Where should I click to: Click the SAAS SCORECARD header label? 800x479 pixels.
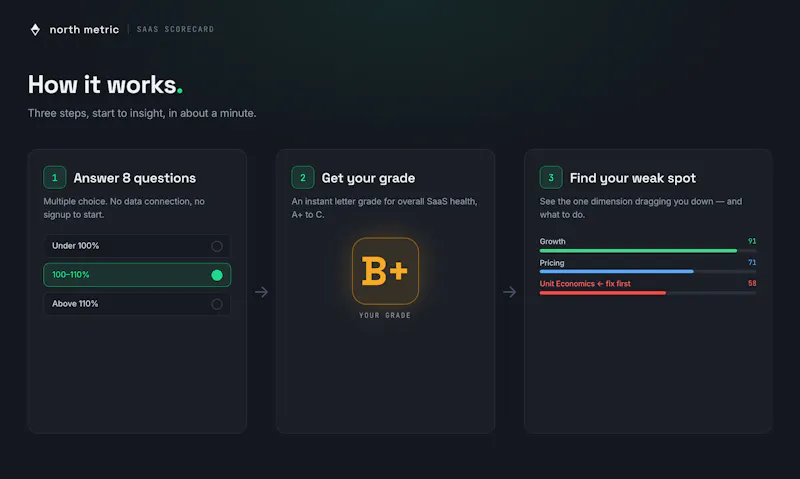(x=176, y=30)
